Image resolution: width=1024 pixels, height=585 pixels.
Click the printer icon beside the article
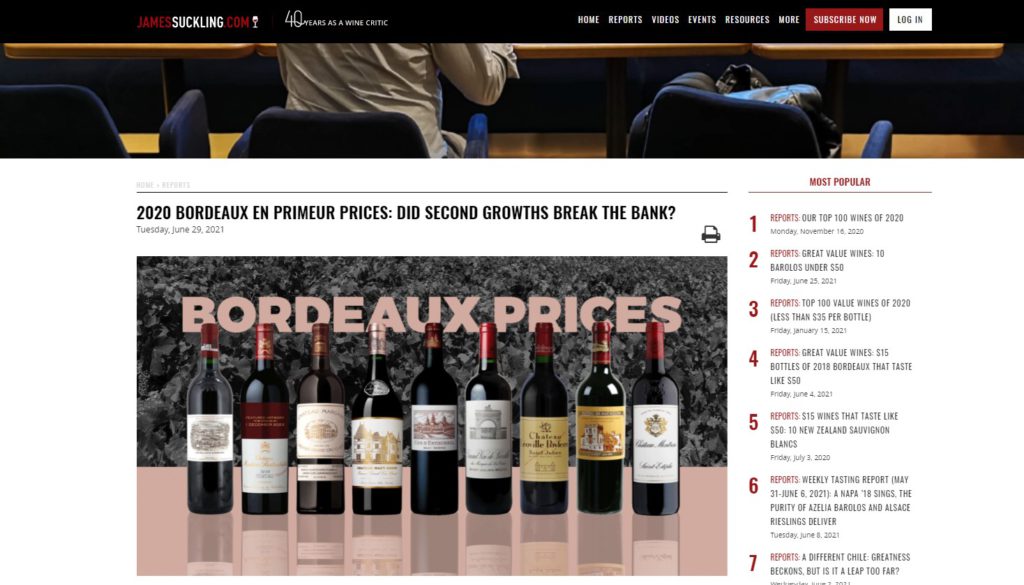click(x=711, y=234)
